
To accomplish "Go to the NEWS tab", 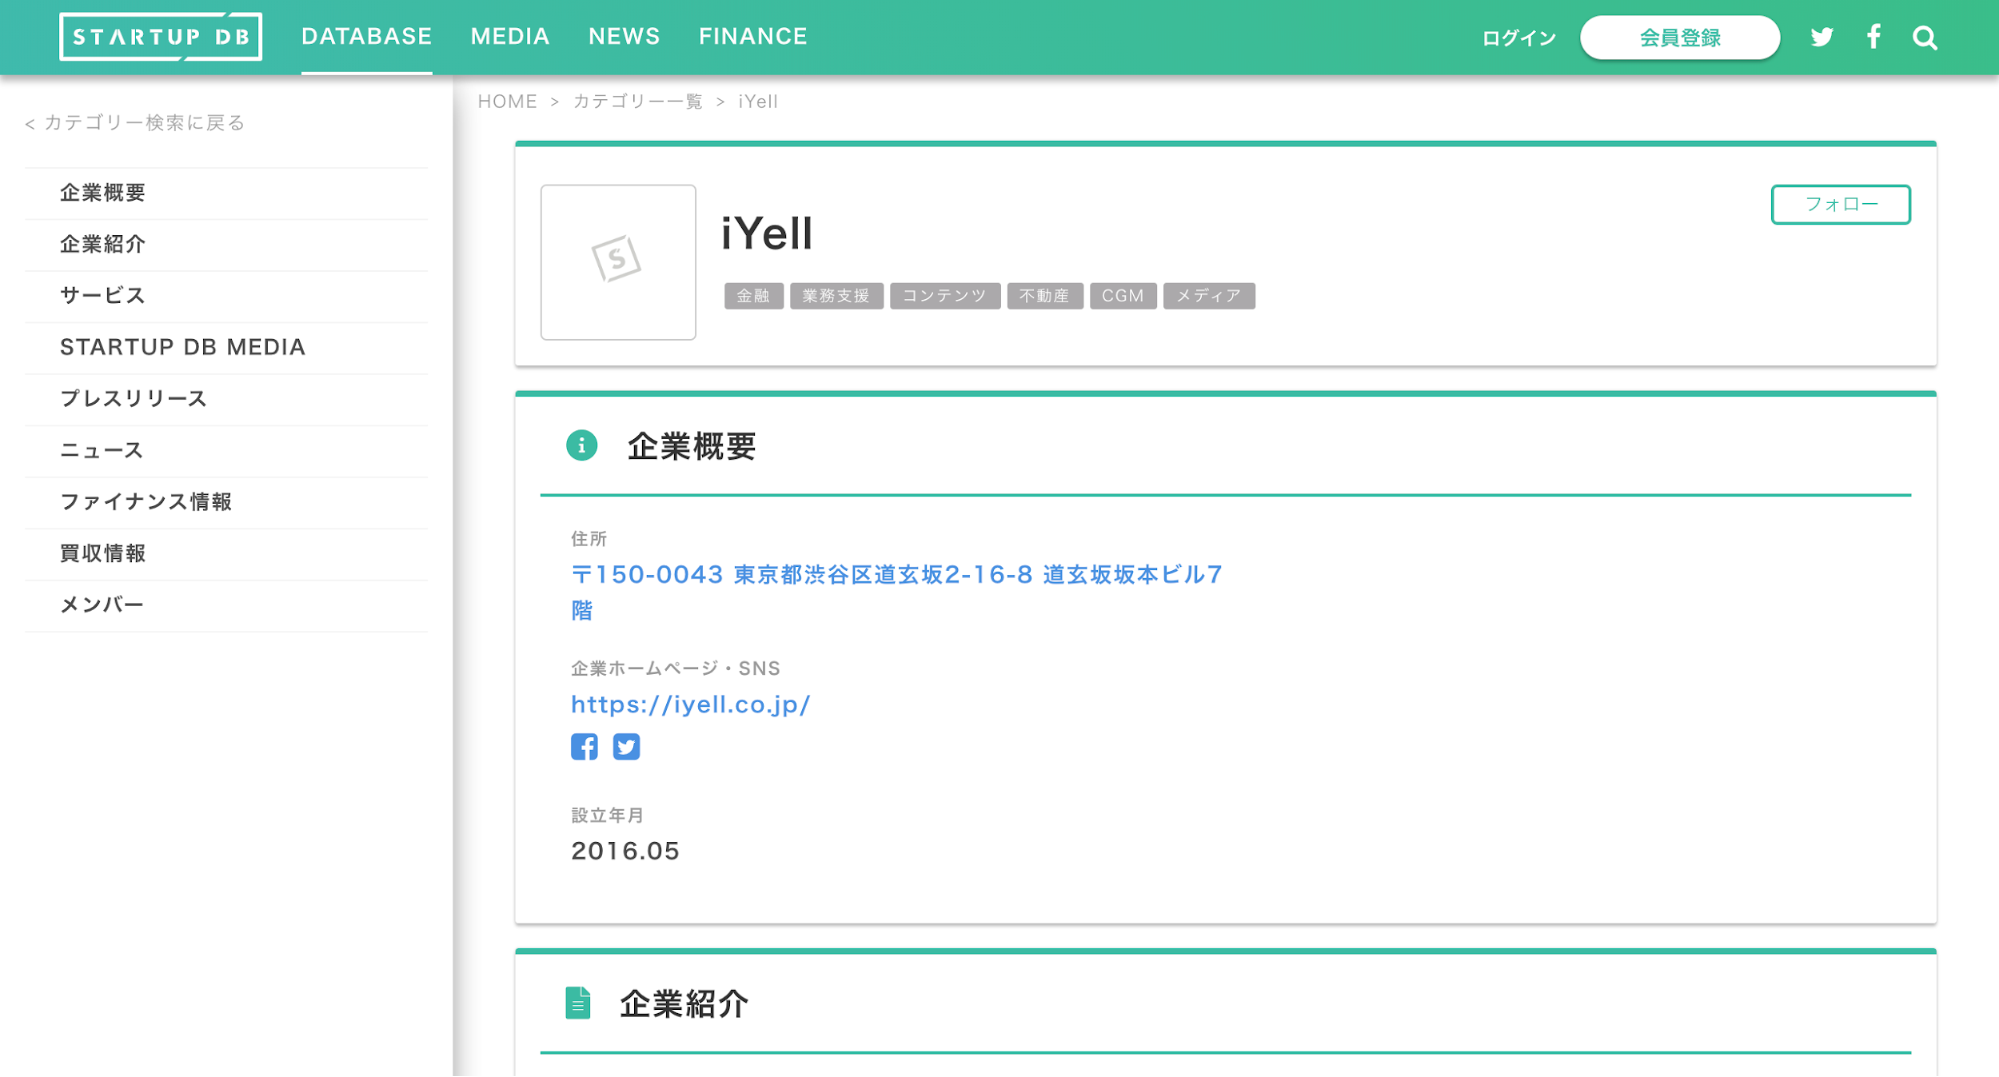I will tap(624, 37).
